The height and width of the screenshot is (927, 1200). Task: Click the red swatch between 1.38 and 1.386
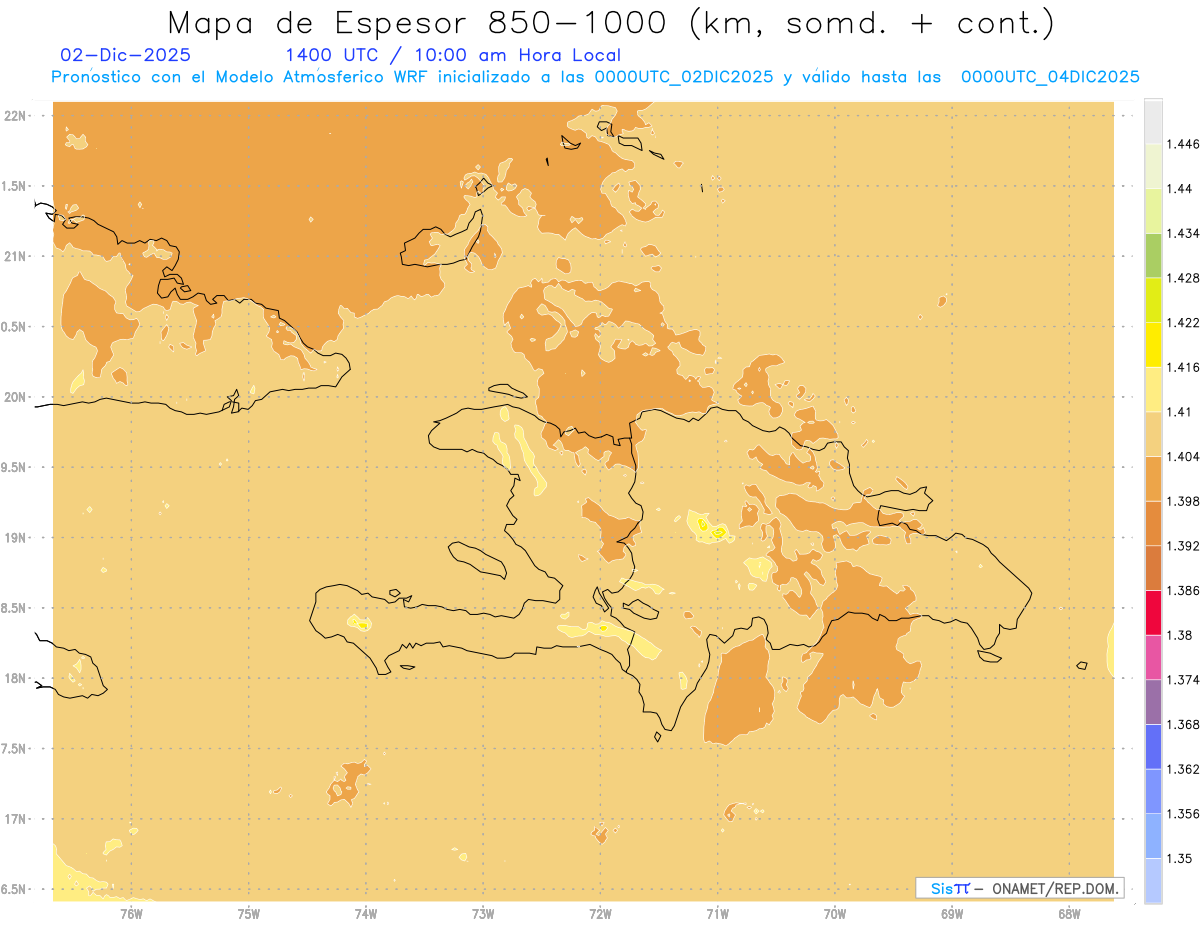point(1153,612)
